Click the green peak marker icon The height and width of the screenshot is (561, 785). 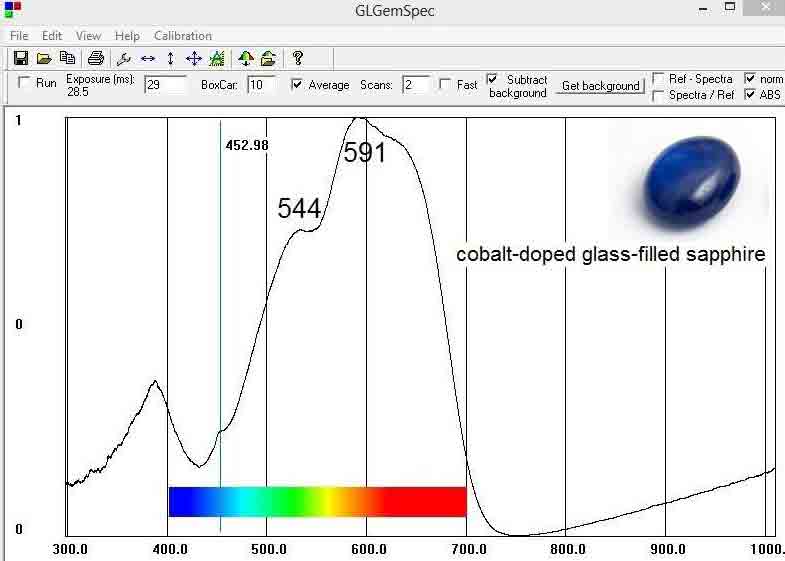click(217, 58)
